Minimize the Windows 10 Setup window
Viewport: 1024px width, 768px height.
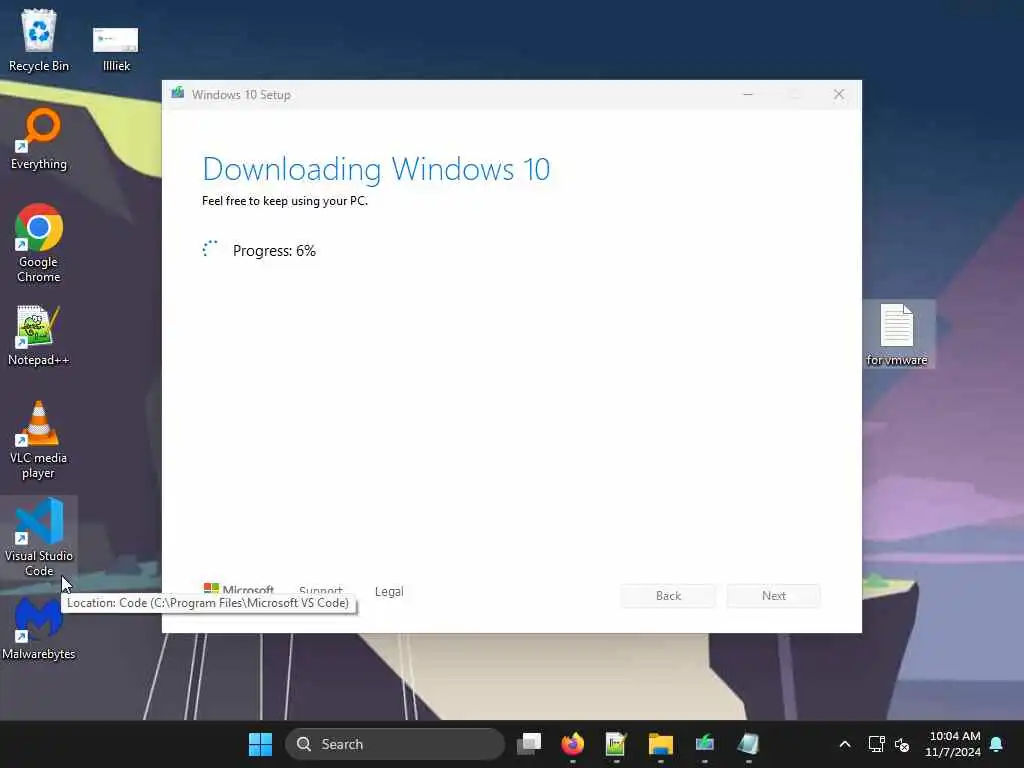[748, 95]
